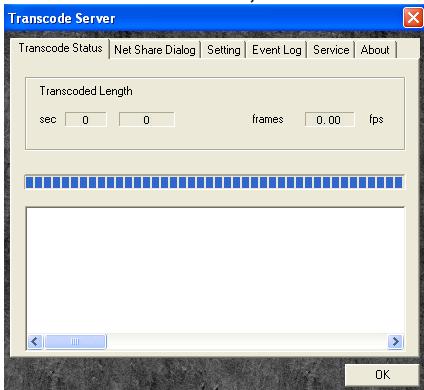This screenshot has height=390, width=424.
Task: Click the left scroll arrow in log pane
Action: (35, 341)
